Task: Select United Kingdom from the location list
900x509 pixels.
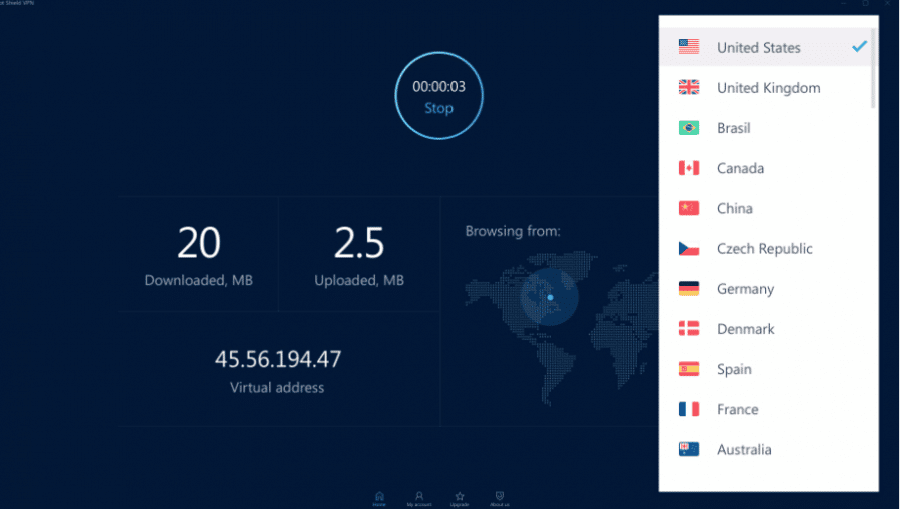Action: (768, 88)
